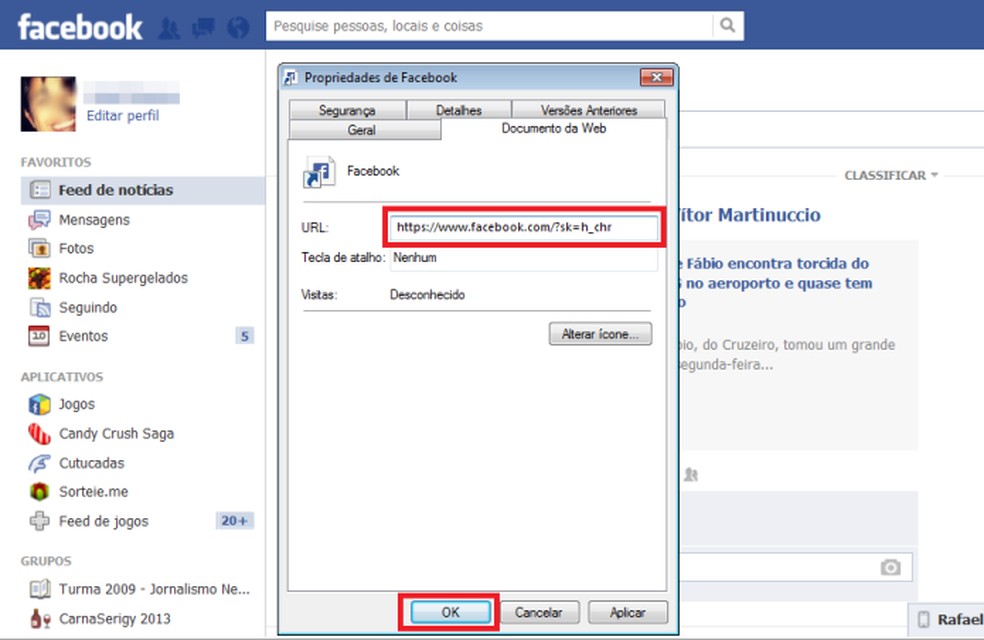
Task: Click the Editar perfil link
Action: pos(122,116)
